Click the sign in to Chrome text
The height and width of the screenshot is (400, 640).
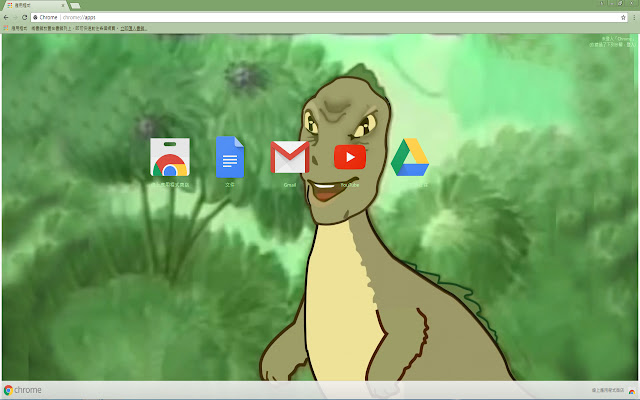pyautogui.click(x=612, y=42)
